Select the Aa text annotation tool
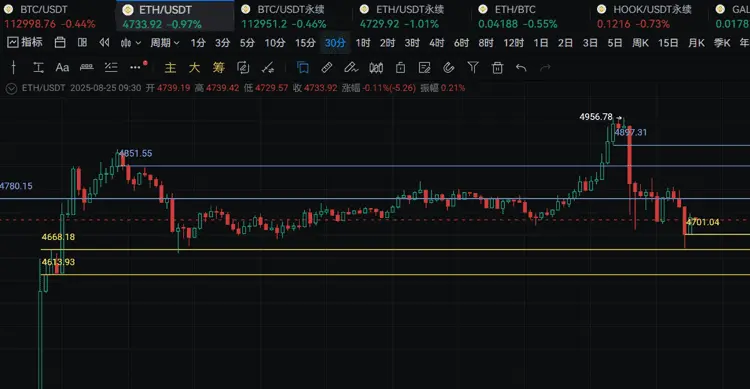The width and height of the screenshot is (750, 389). click(x=62, y=67)
